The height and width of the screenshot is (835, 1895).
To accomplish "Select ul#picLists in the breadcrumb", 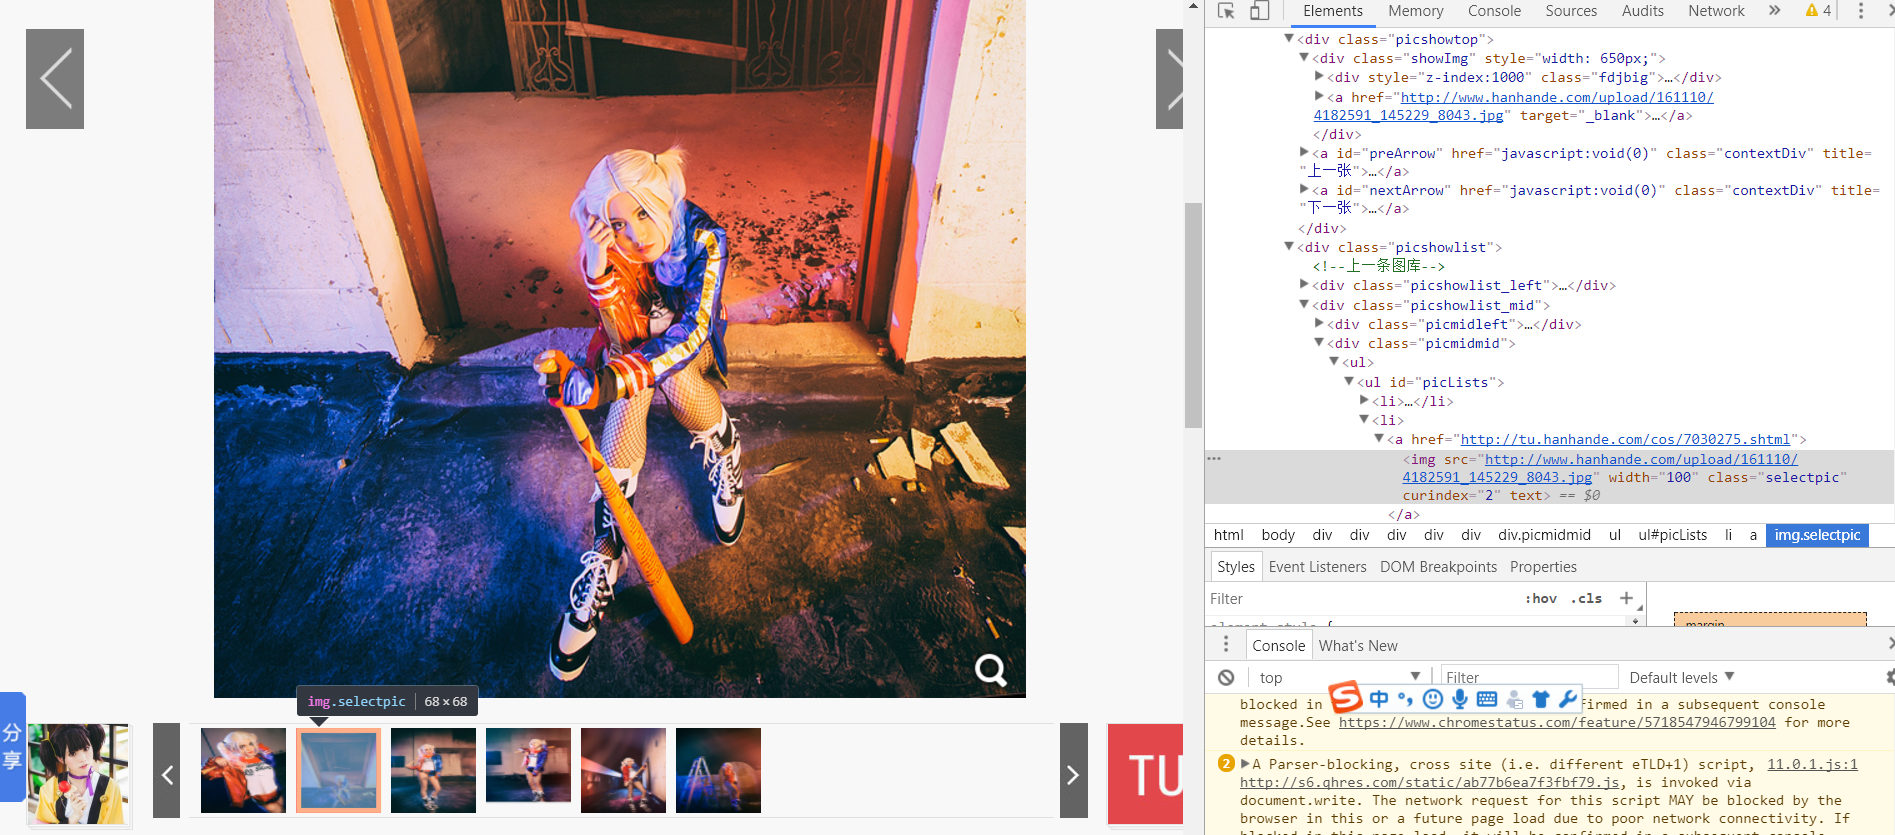I will tap(1672, 535).
